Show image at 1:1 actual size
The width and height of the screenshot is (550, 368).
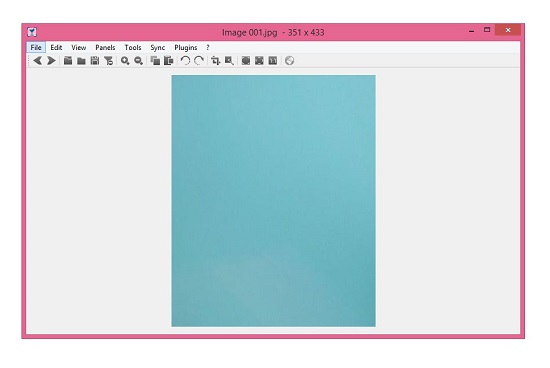point(273,61)
